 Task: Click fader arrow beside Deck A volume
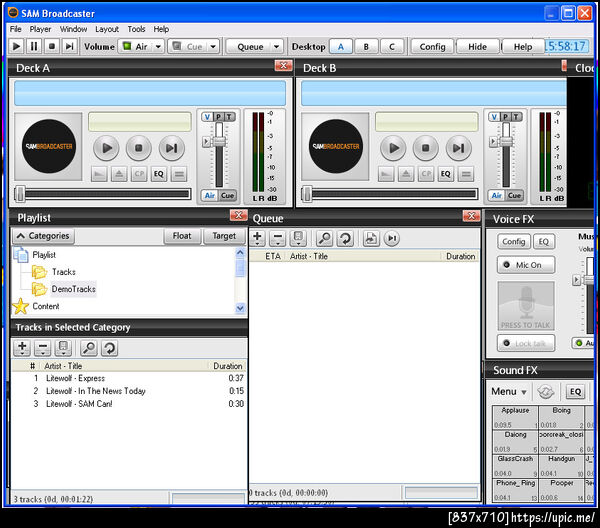pyautogui.click(x=206, y=142)
